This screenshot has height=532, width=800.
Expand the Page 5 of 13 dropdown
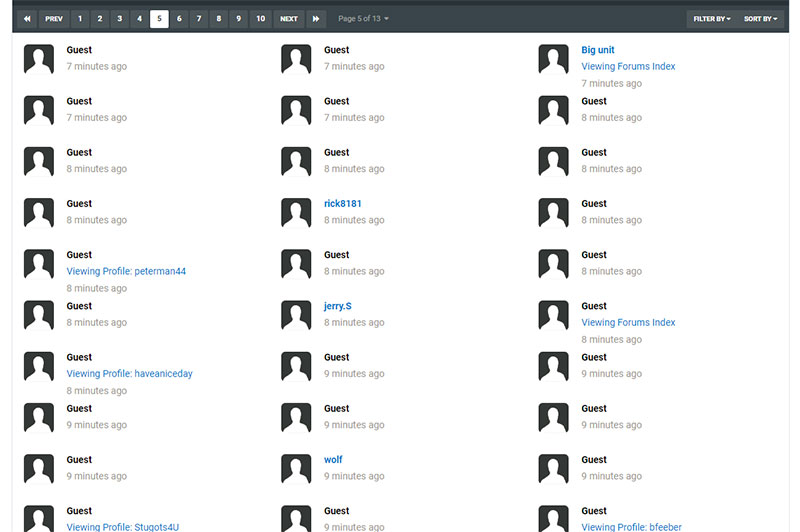(363, 19)
